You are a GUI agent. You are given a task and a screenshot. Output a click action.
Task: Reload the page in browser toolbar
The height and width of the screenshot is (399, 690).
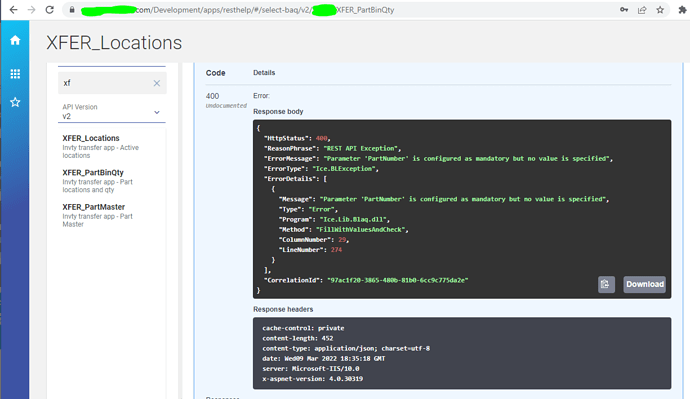point(49,10)
